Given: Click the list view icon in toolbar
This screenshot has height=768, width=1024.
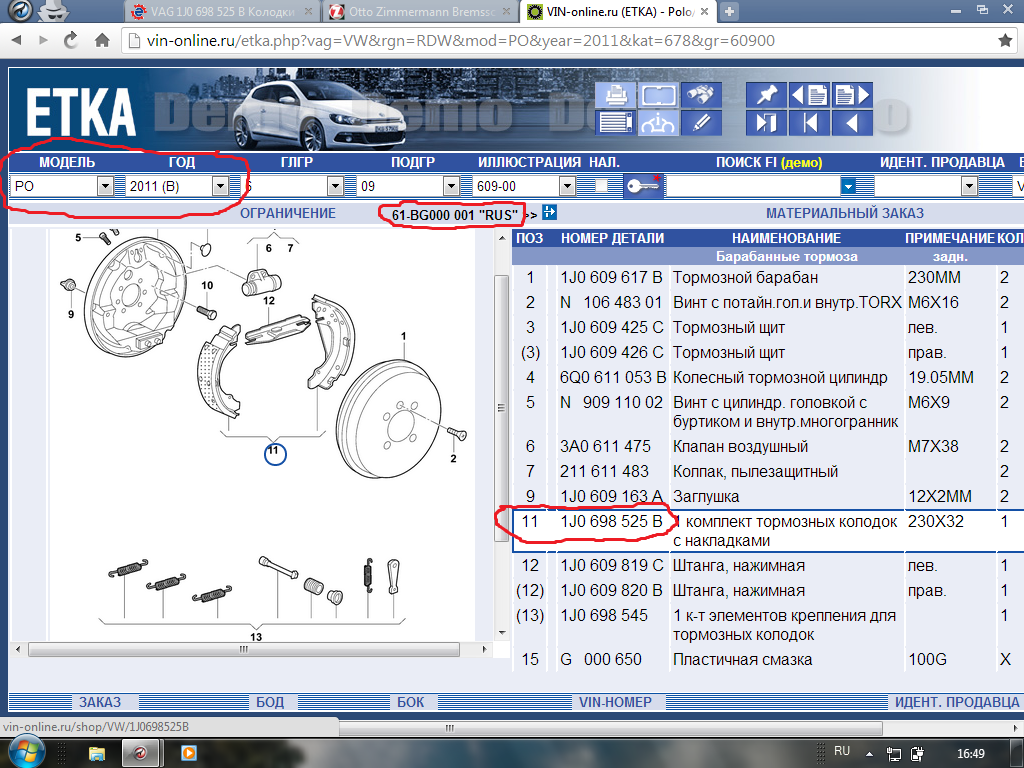Looking at the screenshot, I should [x=616, y=123].
